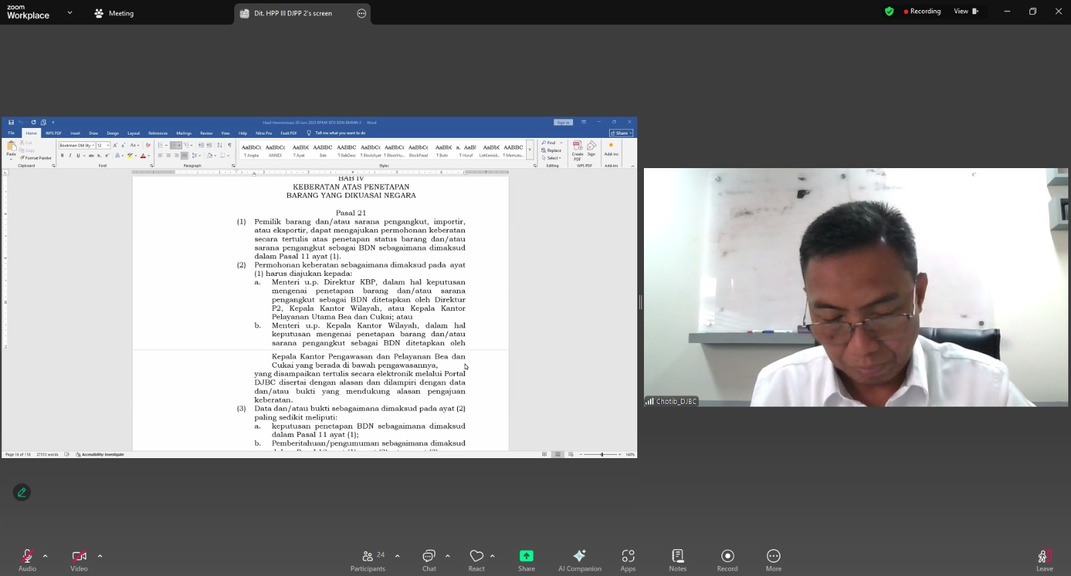The width and height of the screenshot is (1071, 576).
Task: Toggle show paragraph marks
Action: point(230,146)
